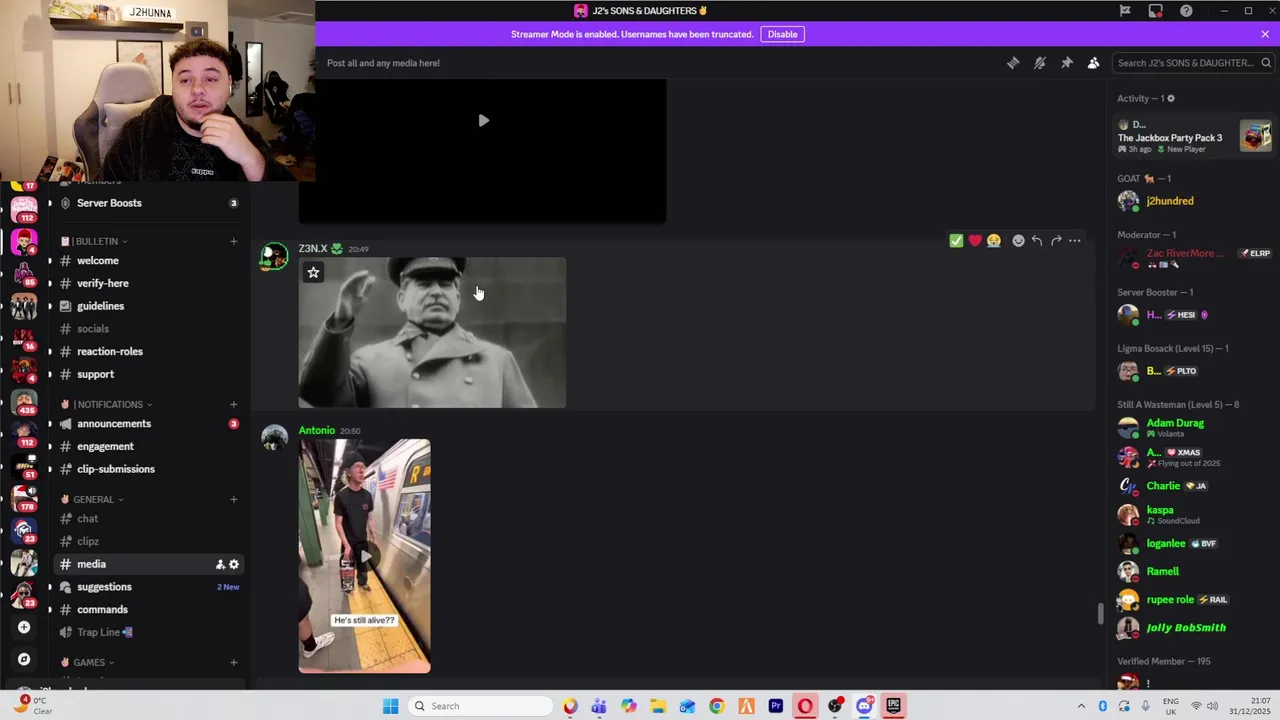Open the Discord inbox icon
Screen dimensions: 1280x720
(x=1155, y=11)
